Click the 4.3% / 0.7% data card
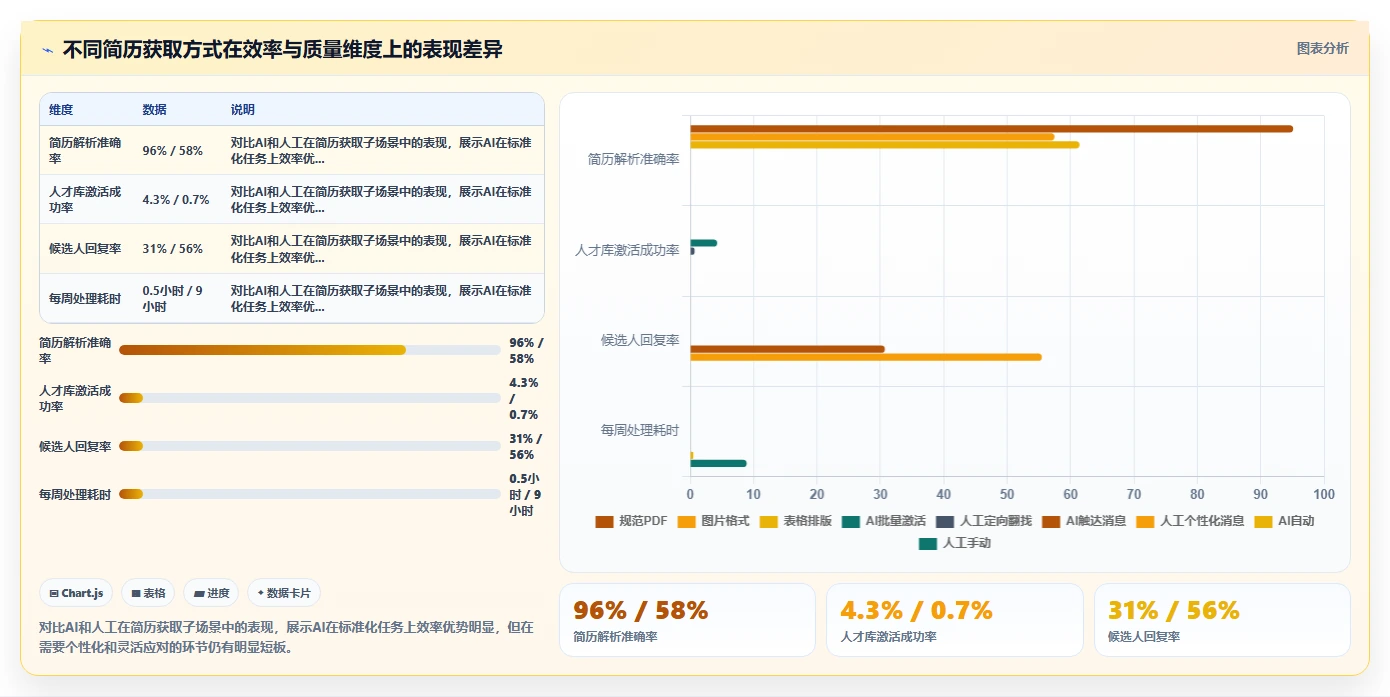 point(955,620)
